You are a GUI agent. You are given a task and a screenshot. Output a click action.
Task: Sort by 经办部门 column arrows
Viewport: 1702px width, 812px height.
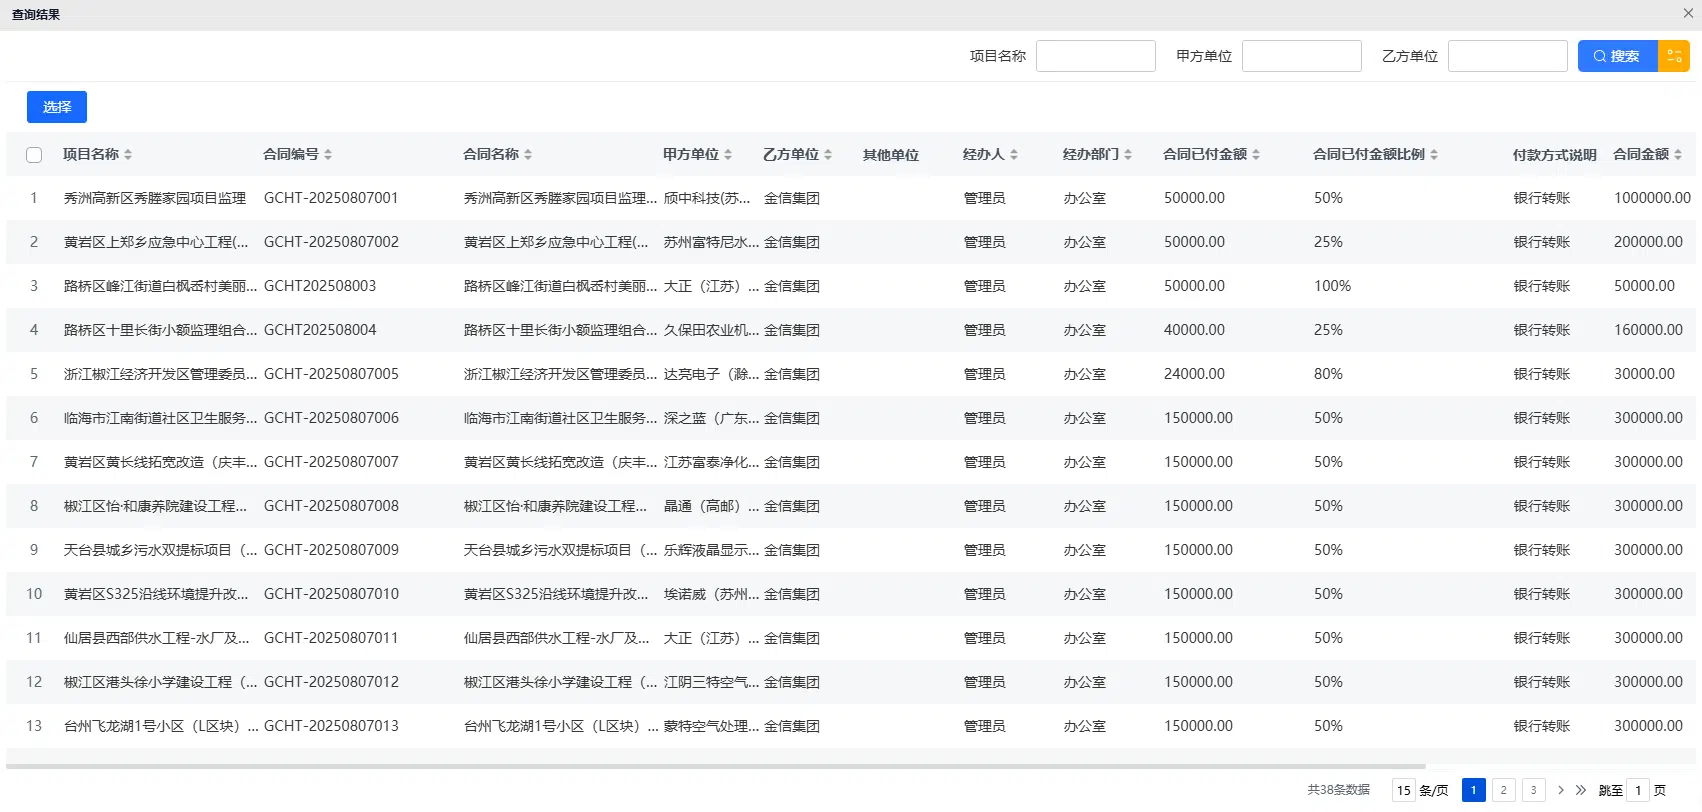[1128, 154]
